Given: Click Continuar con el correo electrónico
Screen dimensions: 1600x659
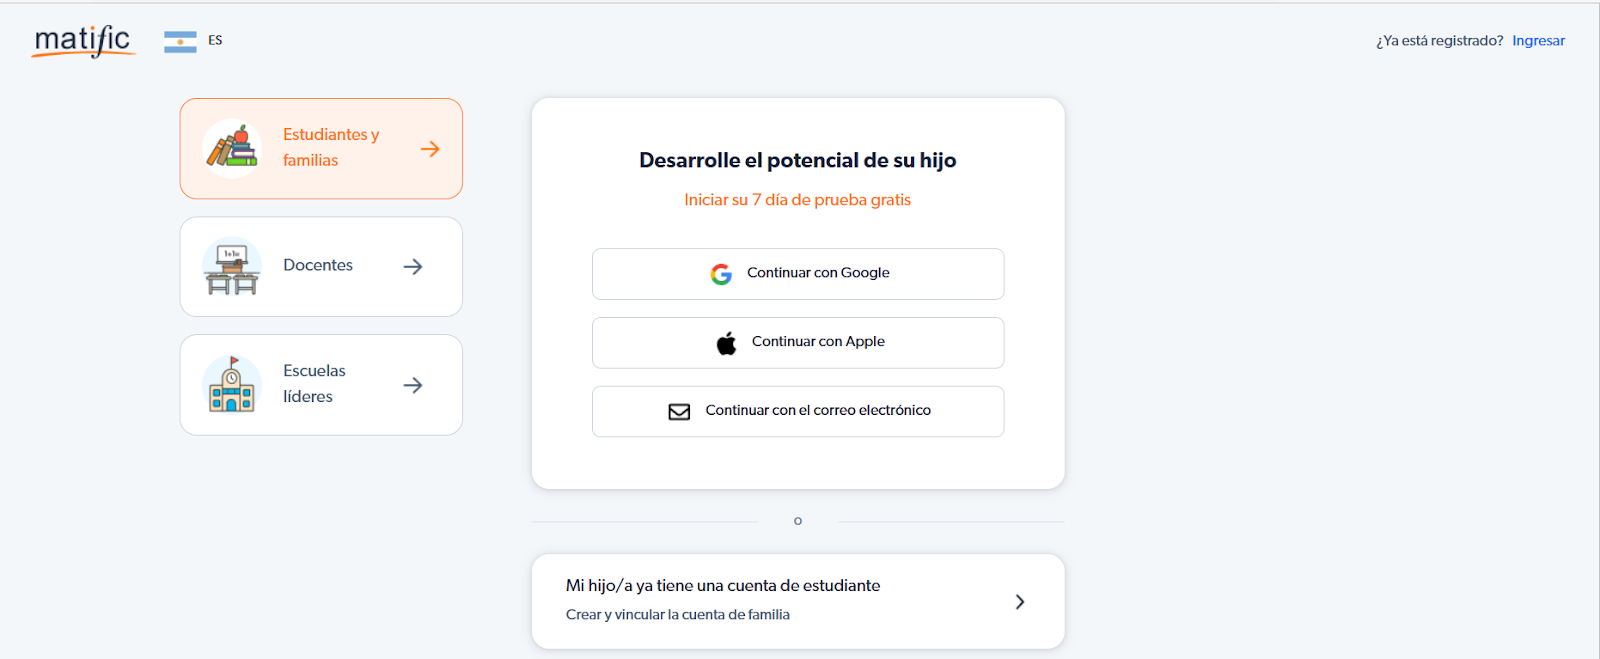Looking at the screenshot, I should pyautogui.click(x=798, y=412).
